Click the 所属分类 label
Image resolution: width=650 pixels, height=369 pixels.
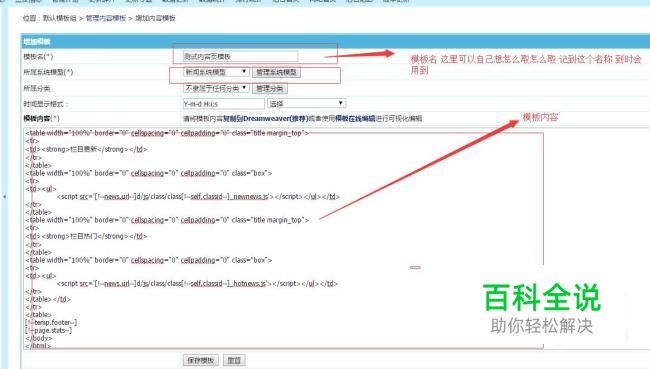point(37,88)
